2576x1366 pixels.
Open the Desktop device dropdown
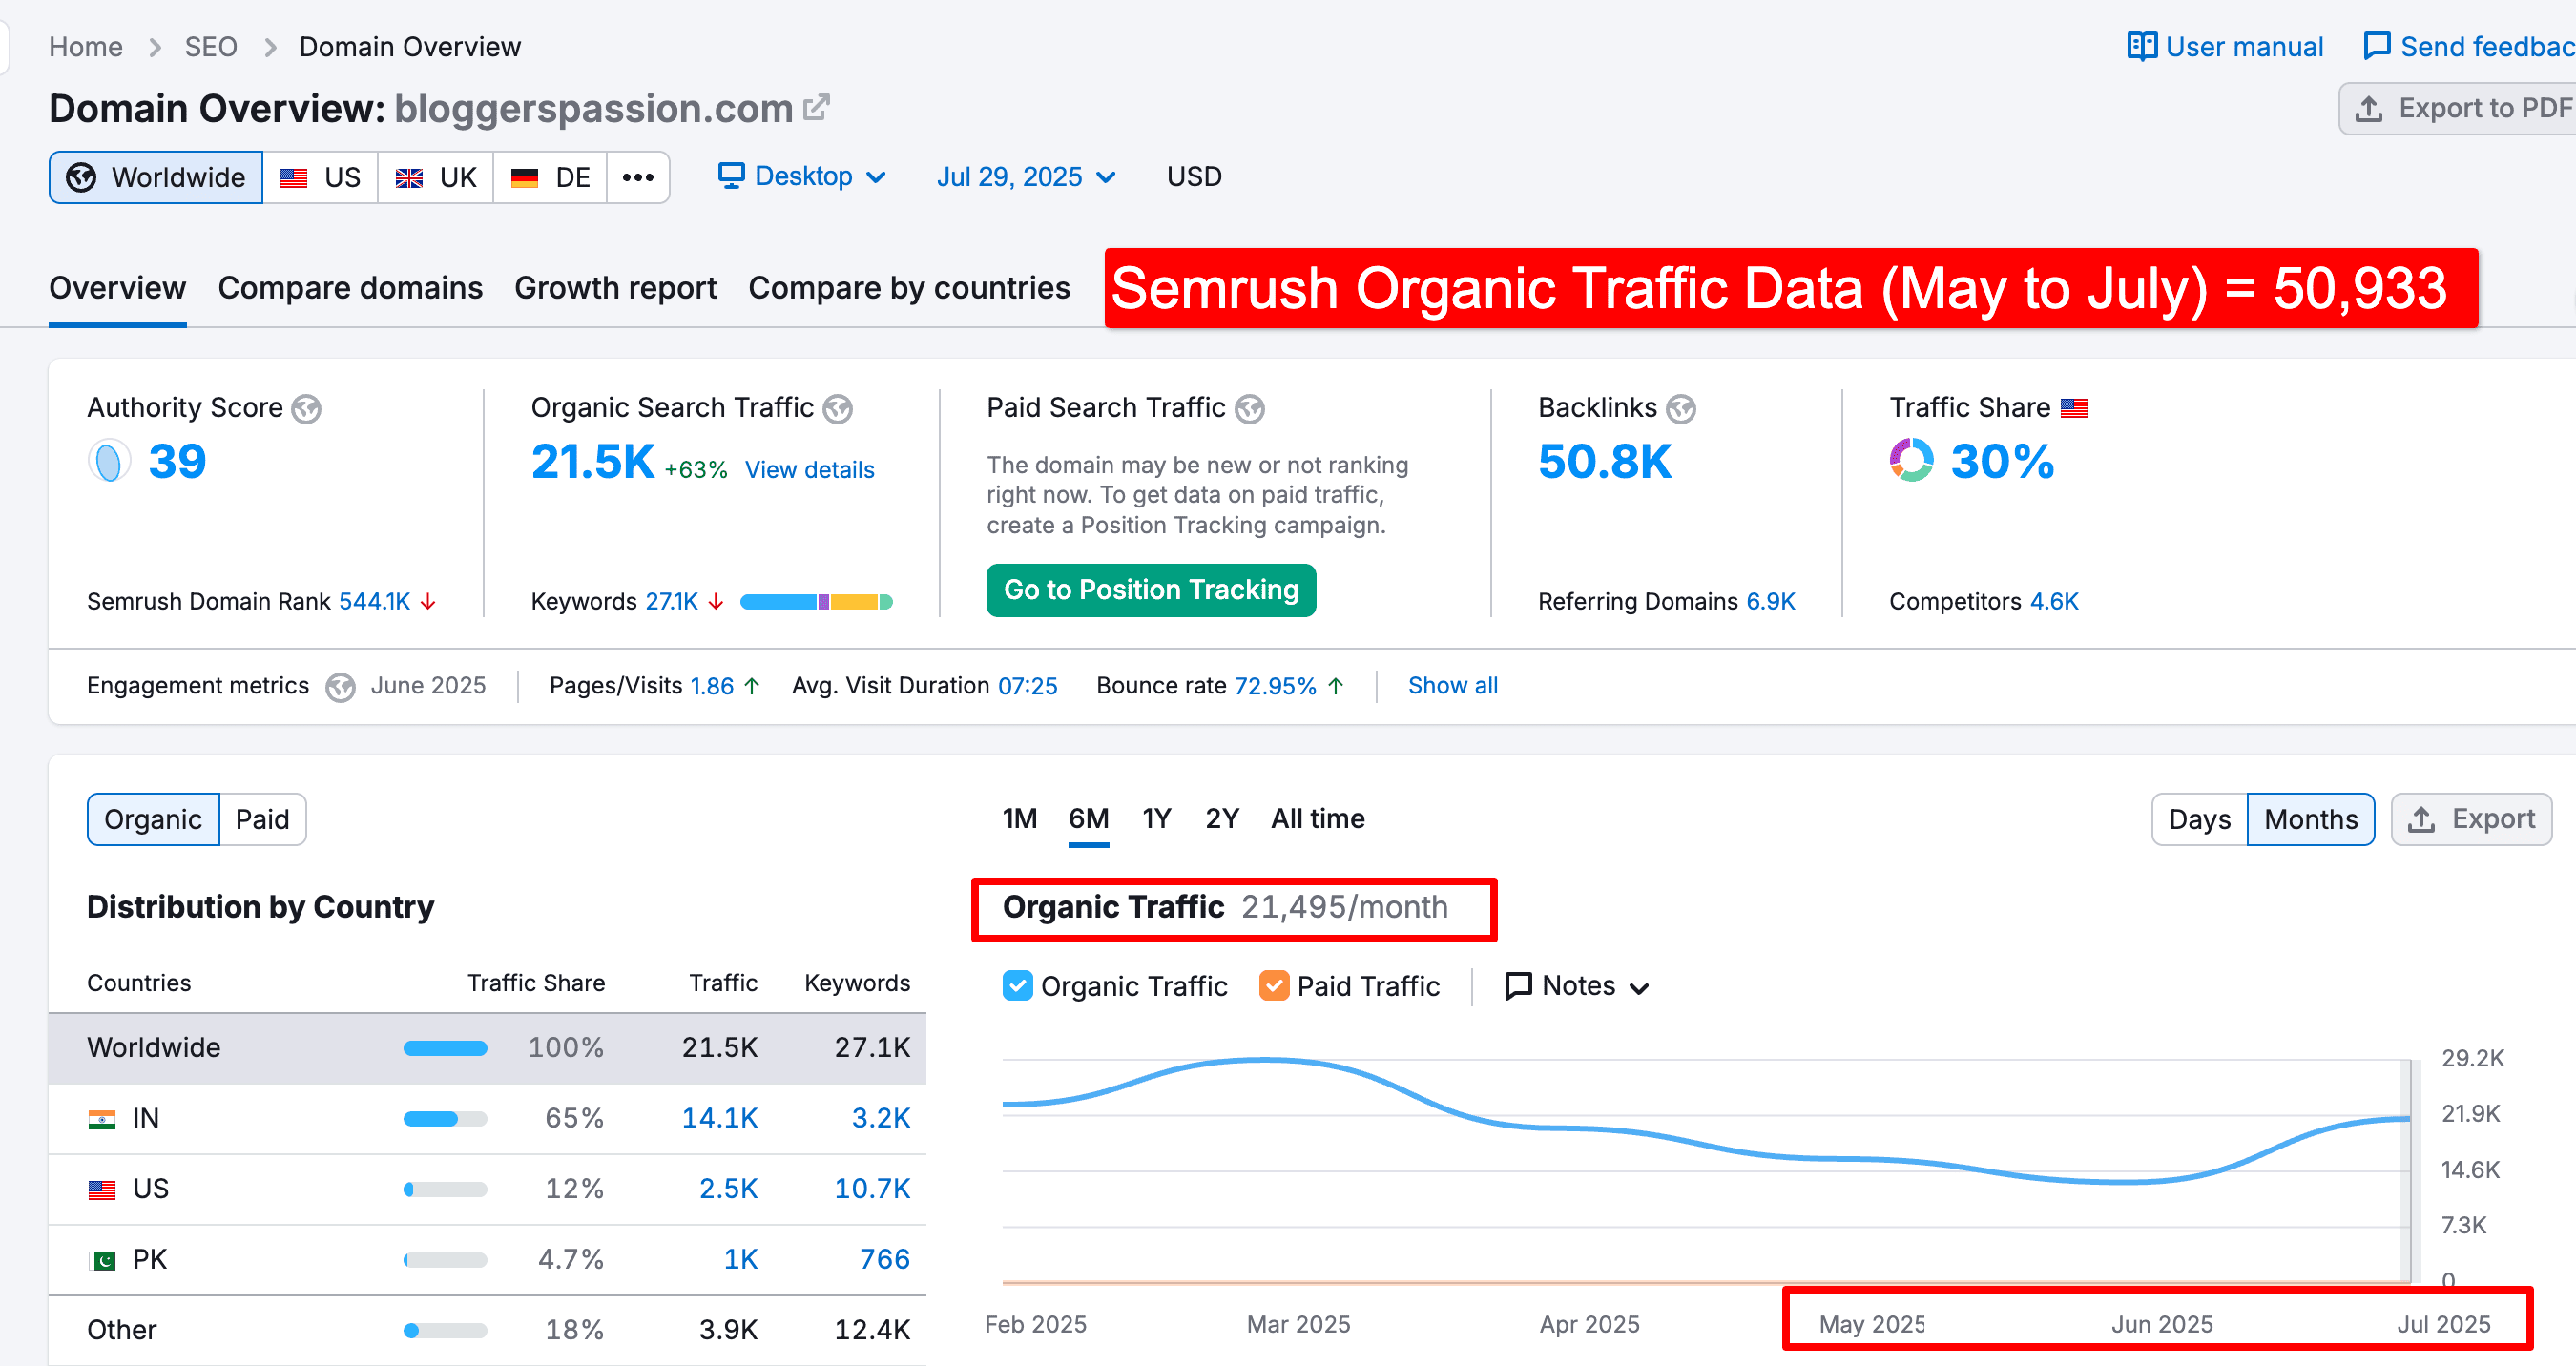click(x=802, y=176)
